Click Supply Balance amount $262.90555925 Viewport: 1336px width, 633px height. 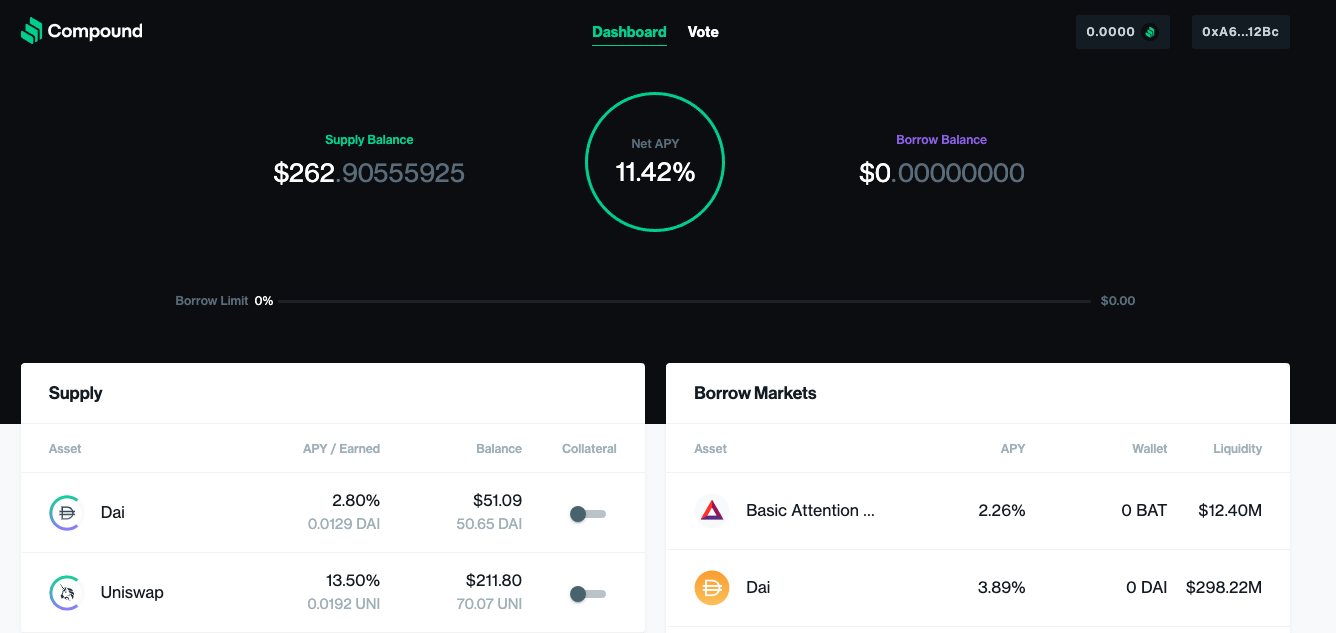pos(369,173)
